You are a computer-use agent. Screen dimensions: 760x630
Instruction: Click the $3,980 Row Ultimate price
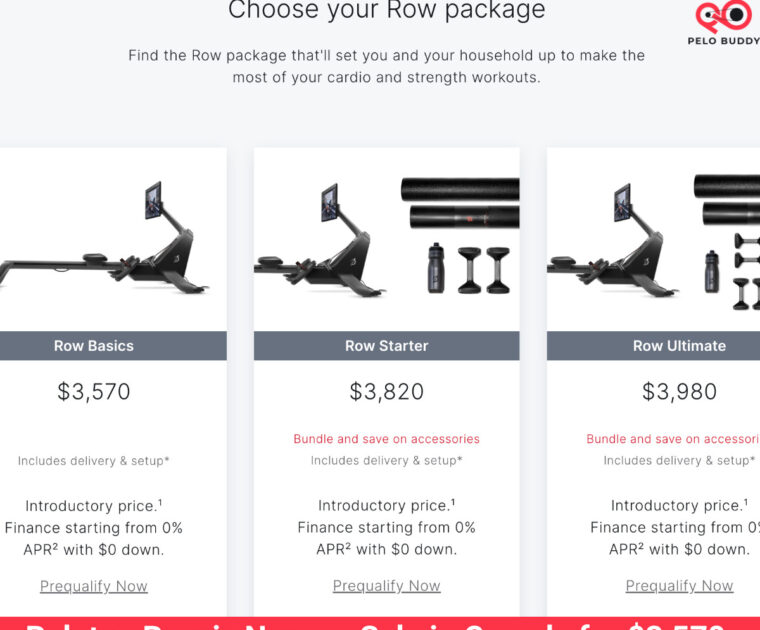coord(679,391)
